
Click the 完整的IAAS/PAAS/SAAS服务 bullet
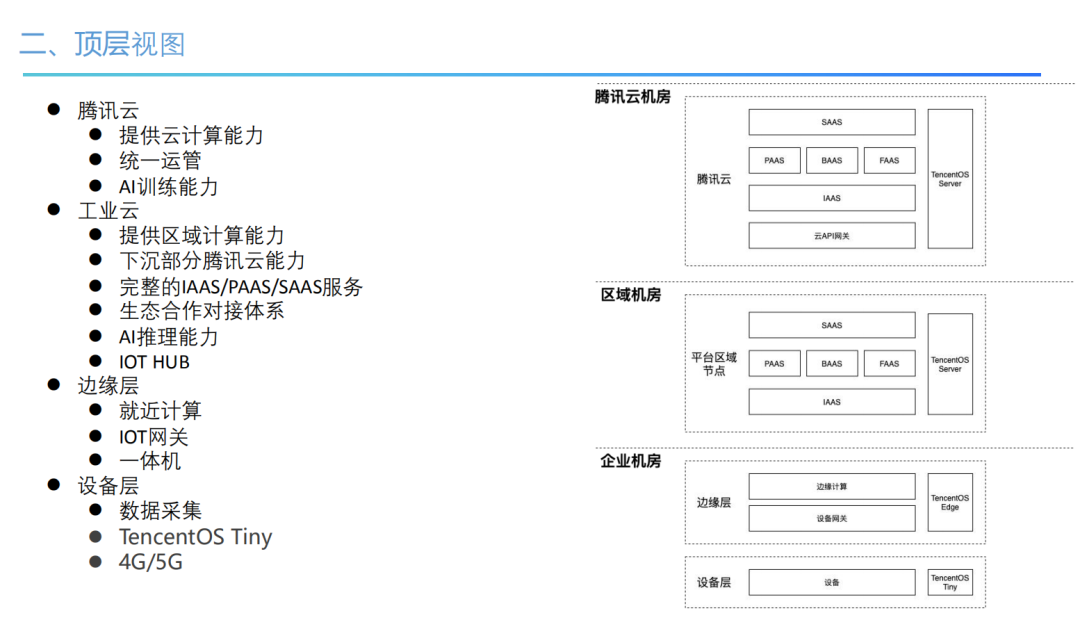[240, 287]
